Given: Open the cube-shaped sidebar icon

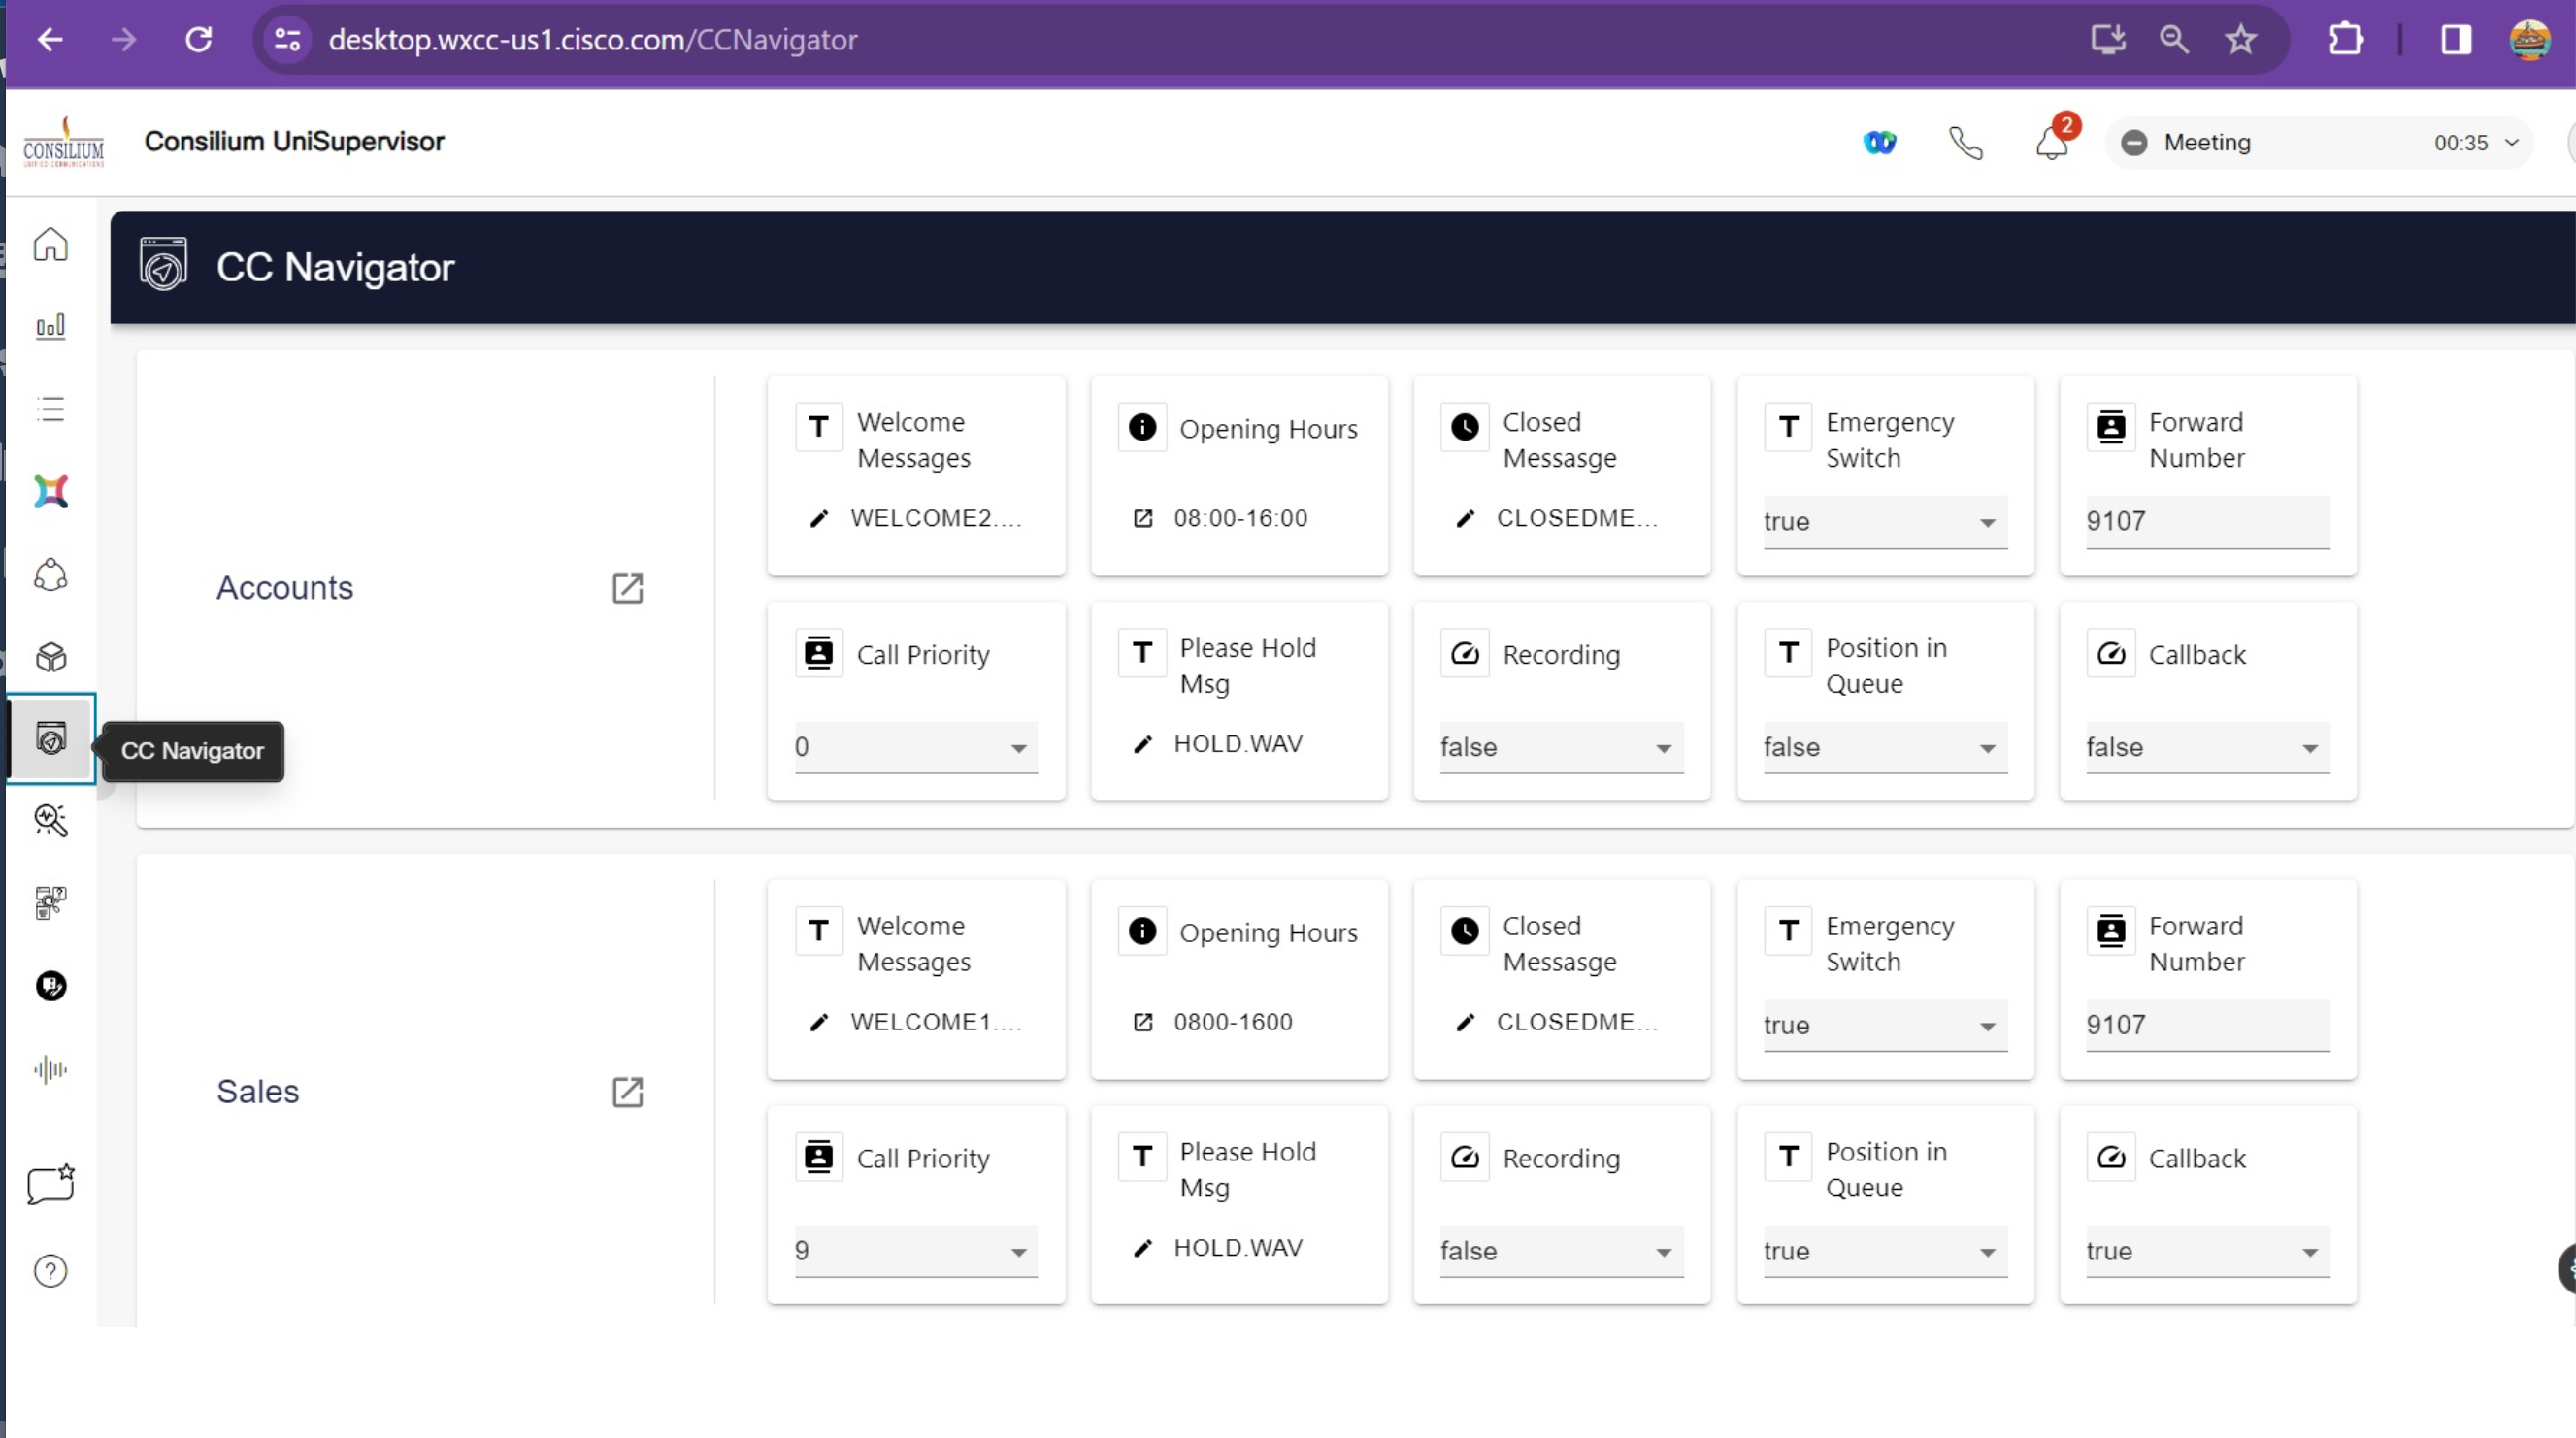Looking at the screenshot, I should click(x=50, y=657).
